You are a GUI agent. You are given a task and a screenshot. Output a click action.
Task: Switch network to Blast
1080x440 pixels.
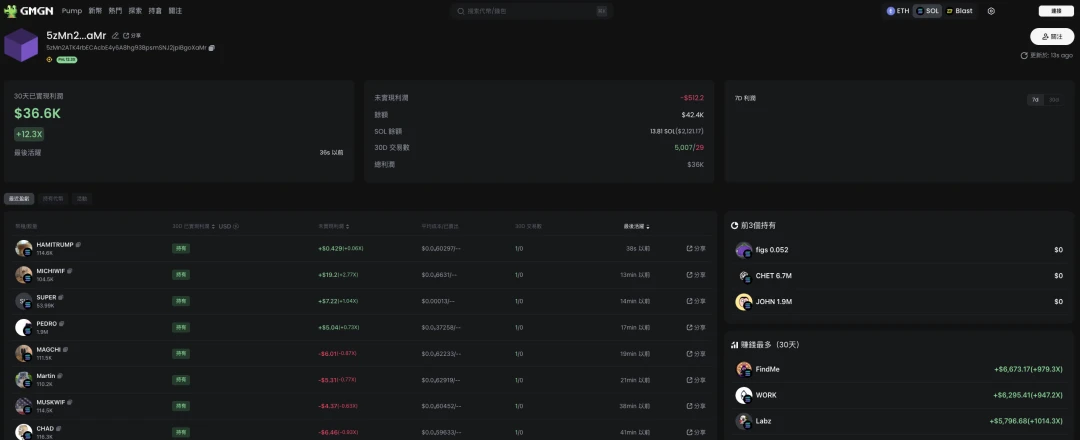click(x=958, y=11)
